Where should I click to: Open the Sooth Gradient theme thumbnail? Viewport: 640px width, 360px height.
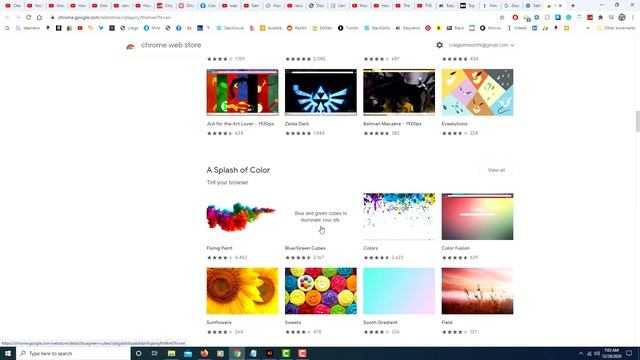tap(399, 291)
